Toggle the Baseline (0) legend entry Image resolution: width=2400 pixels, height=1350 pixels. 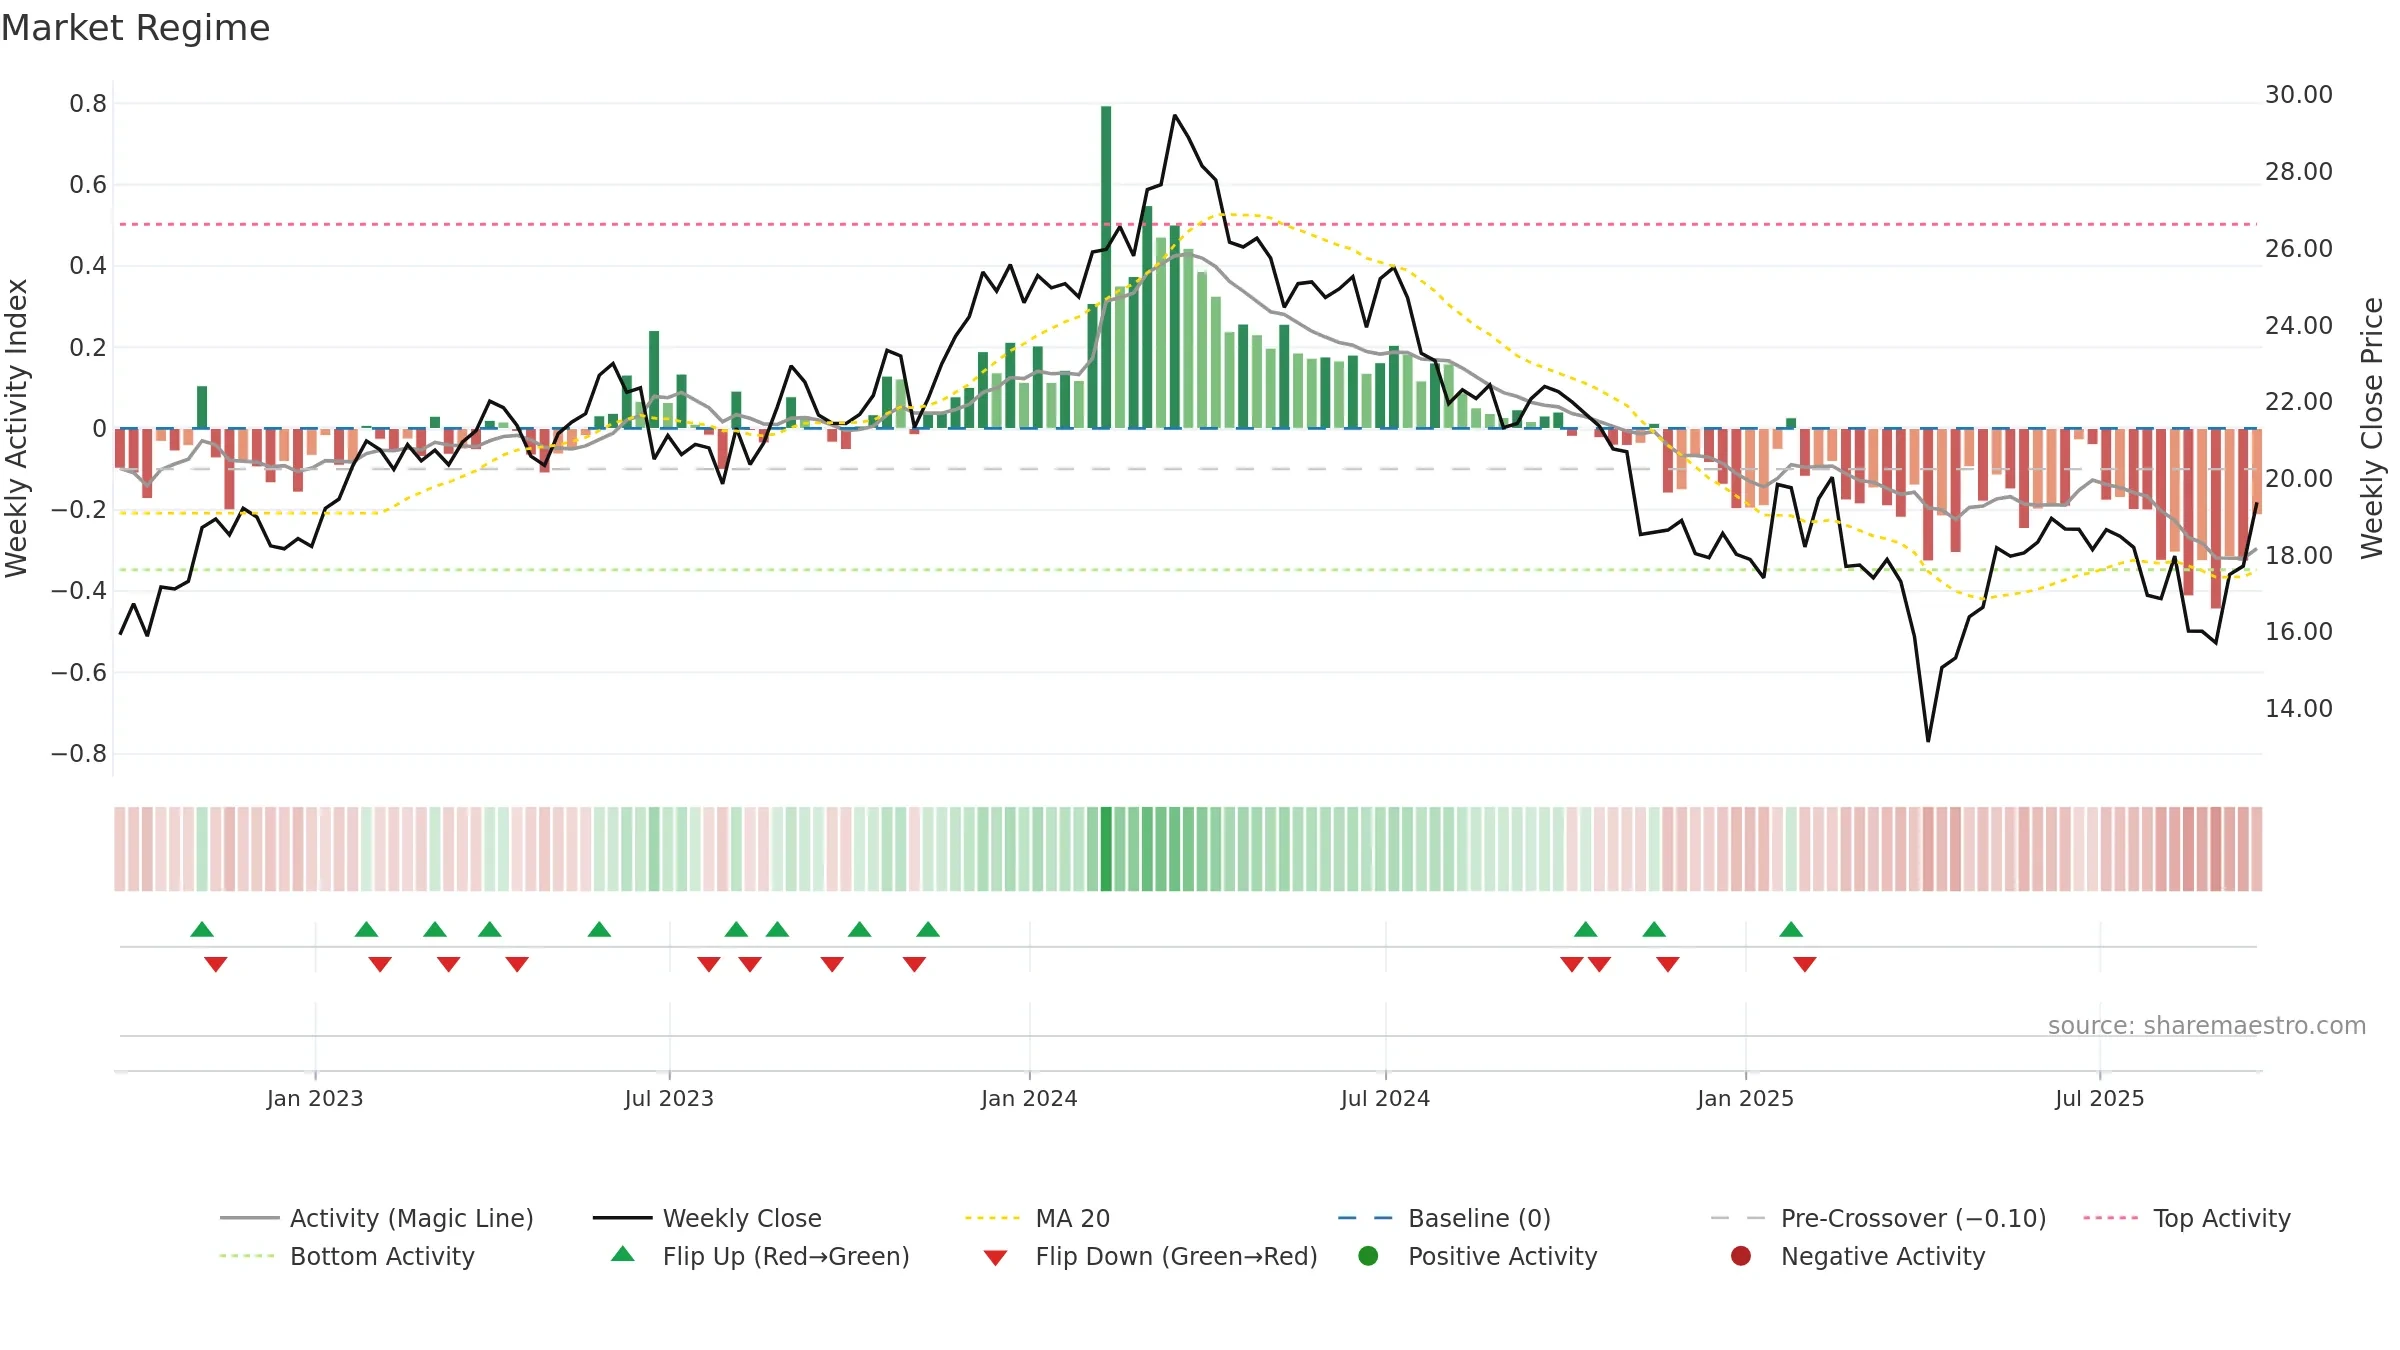tap(1444, 1218)
